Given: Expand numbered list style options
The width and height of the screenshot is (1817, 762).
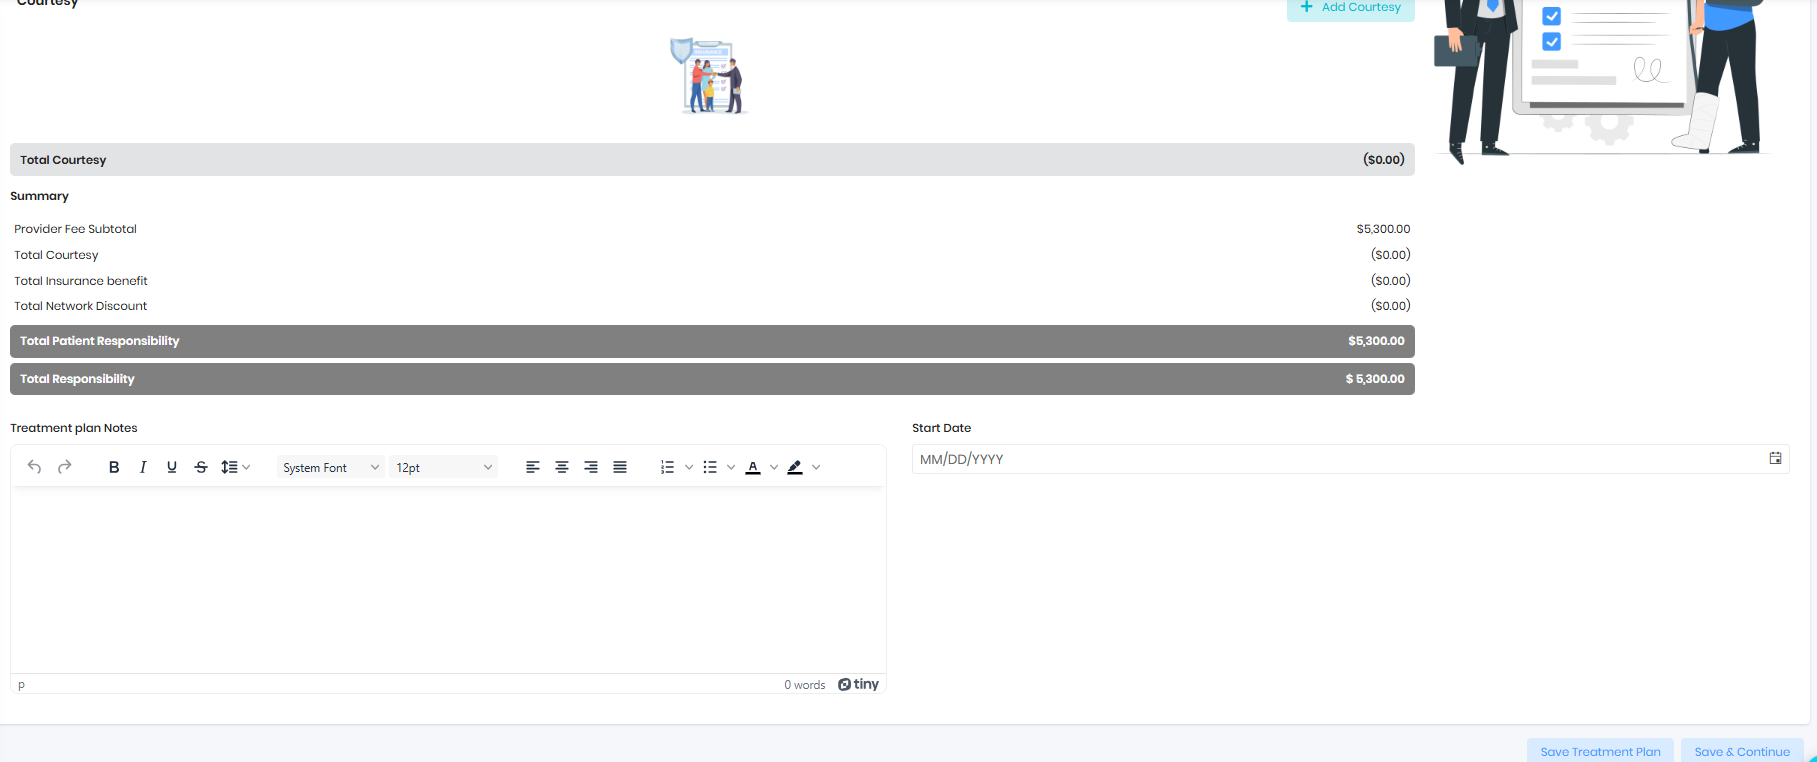Looking at the screenshot, I should click(x=689, y=467).
